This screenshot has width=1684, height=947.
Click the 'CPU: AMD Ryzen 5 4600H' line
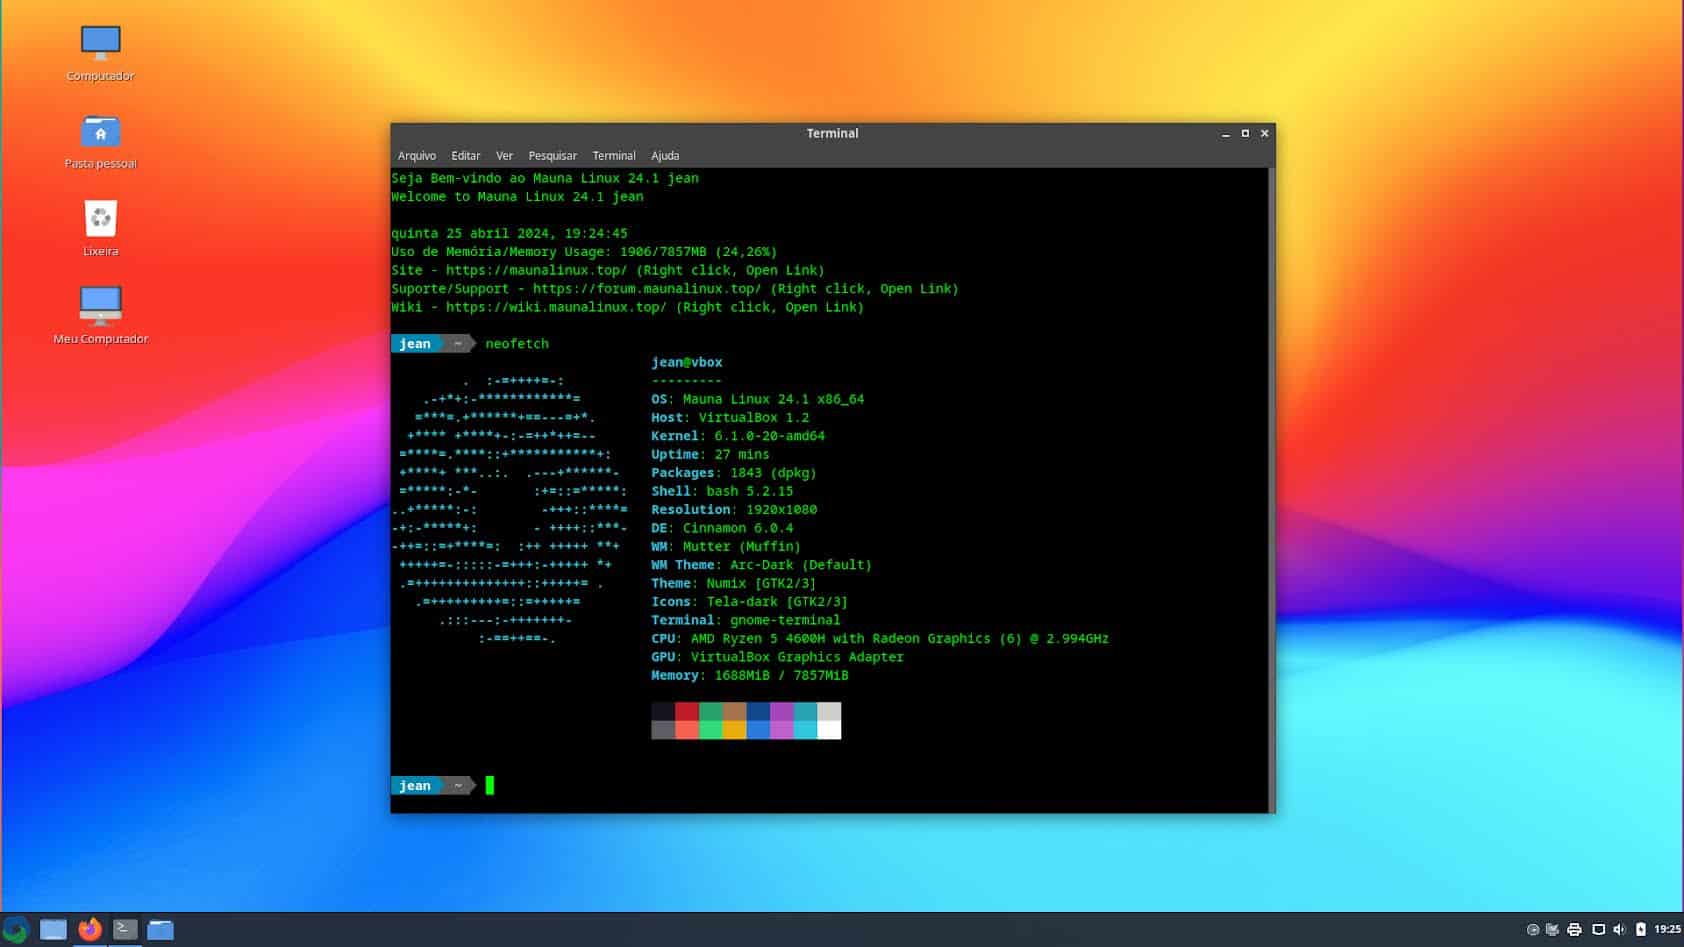coord(880,638)
